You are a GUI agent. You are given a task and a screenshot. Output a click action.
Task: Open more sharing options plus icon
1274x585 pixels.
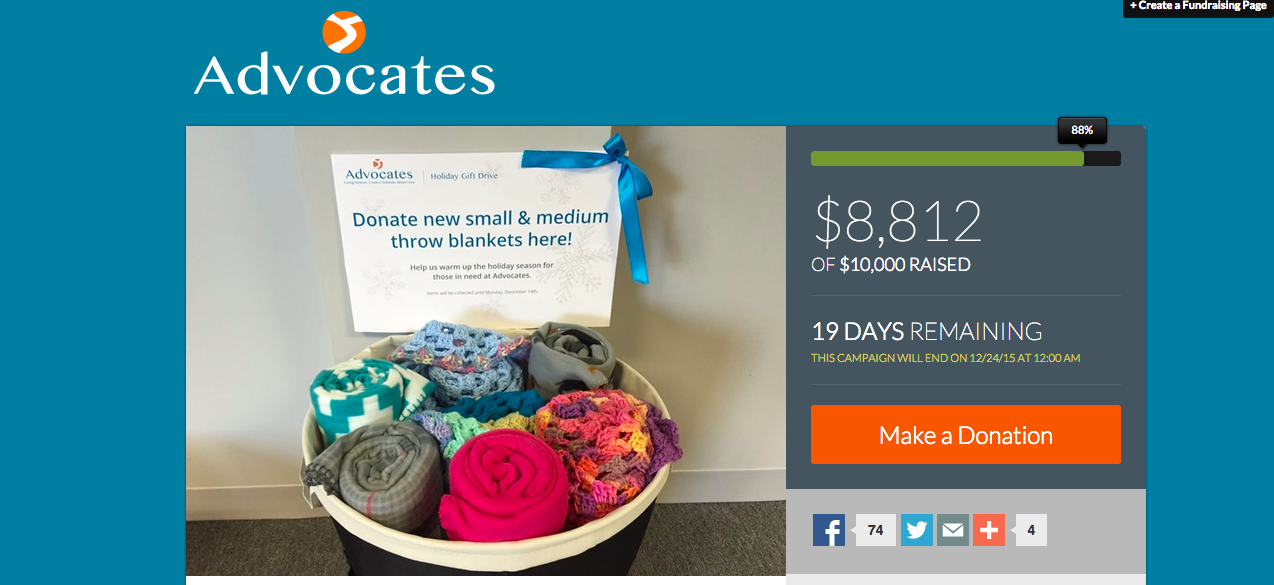[989, 530]
